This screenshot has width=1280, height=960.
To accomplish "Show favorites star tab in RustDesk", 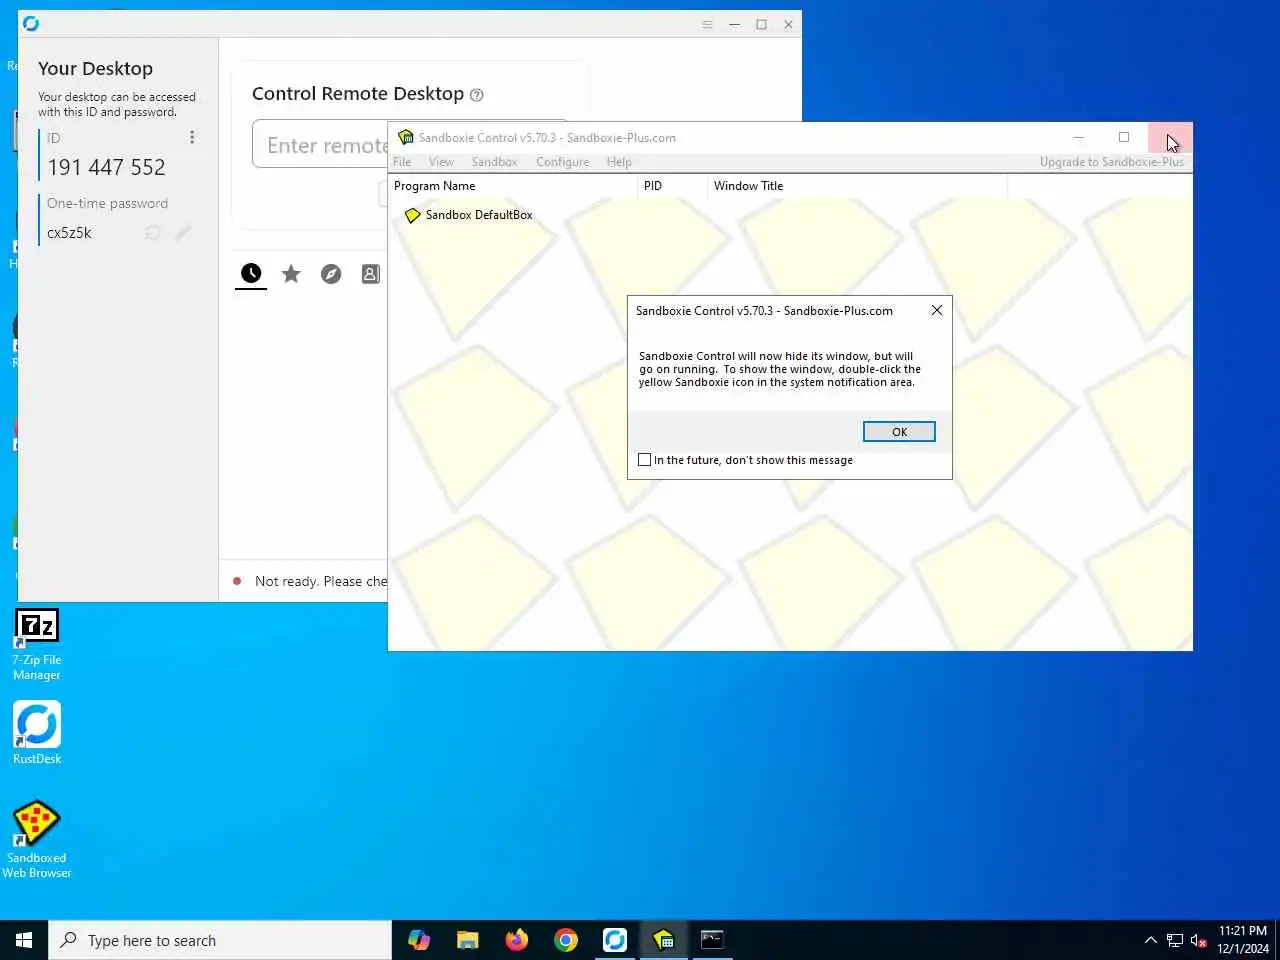I will pyautogui.click(x=291, y=273).
